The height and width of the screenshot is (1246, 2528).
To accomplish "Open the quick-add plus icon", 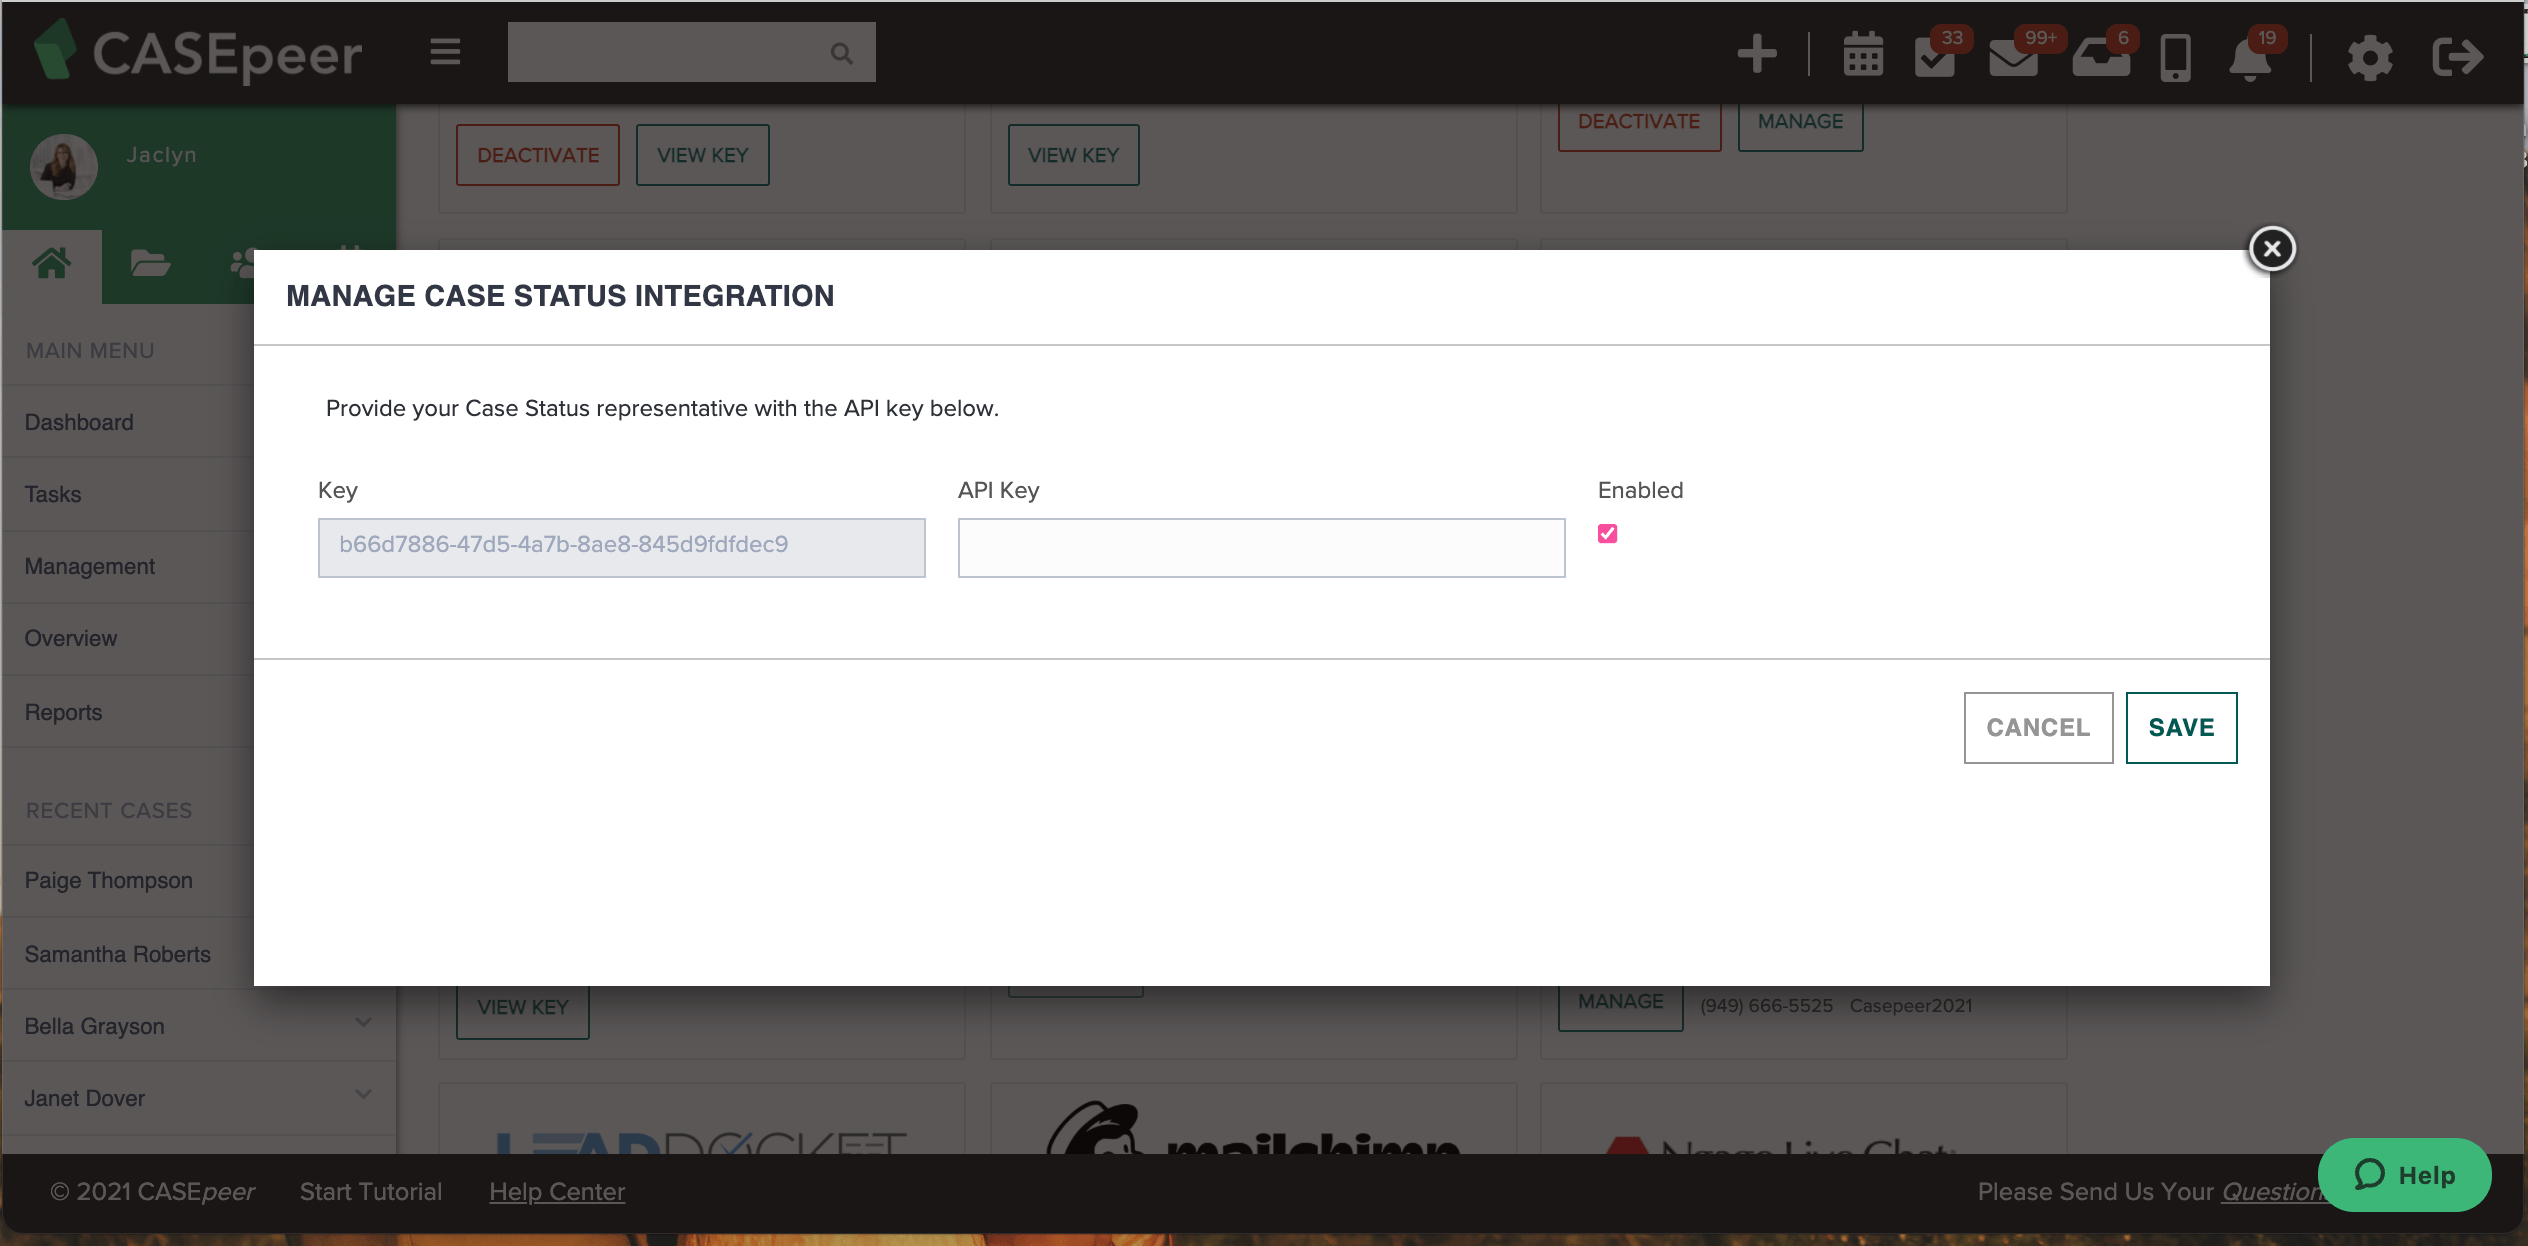I will (x=1756, y=55).
